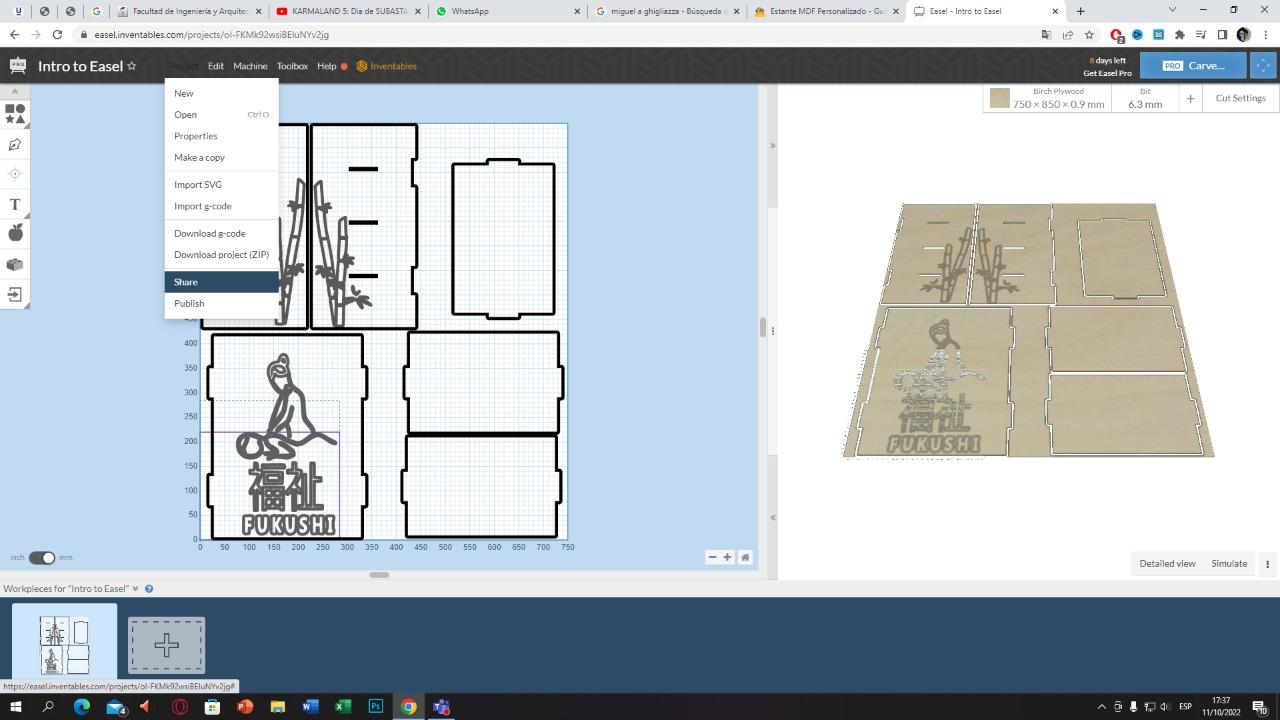The height and width of the screenshot is (720, 1280).
Task: Open the Apps brick icon
Action: click(x=15, y=264)
